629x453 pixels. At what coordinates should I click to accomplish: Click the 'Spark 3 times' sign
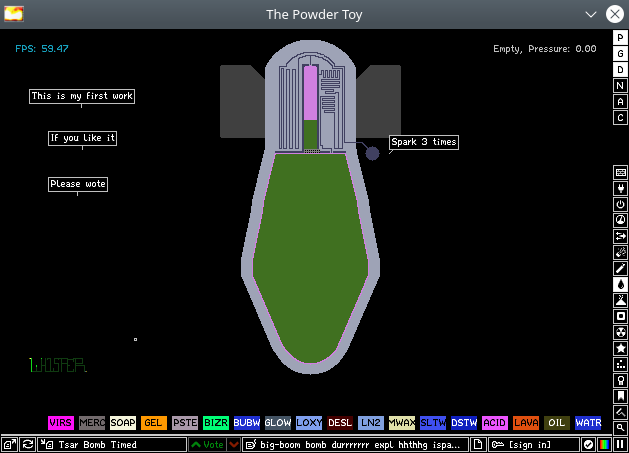[x=424, y=142]
